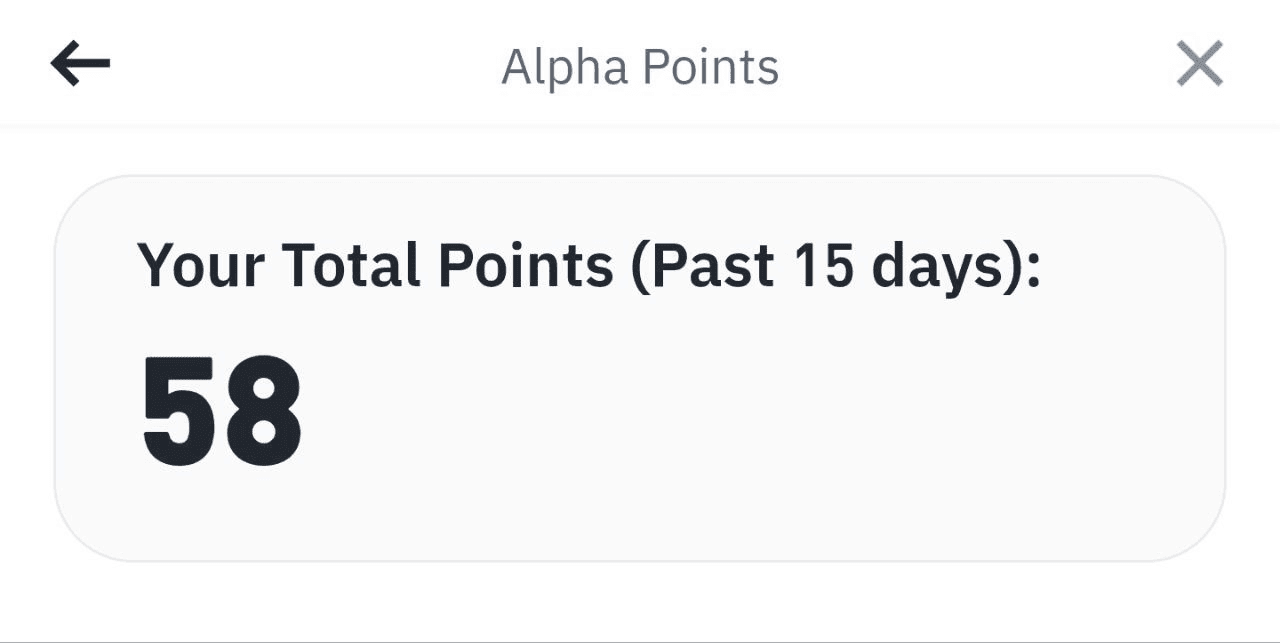Close the Alpha Points page with X
This screenshot has width=1280, height=643.
(x=1199, y=66)
